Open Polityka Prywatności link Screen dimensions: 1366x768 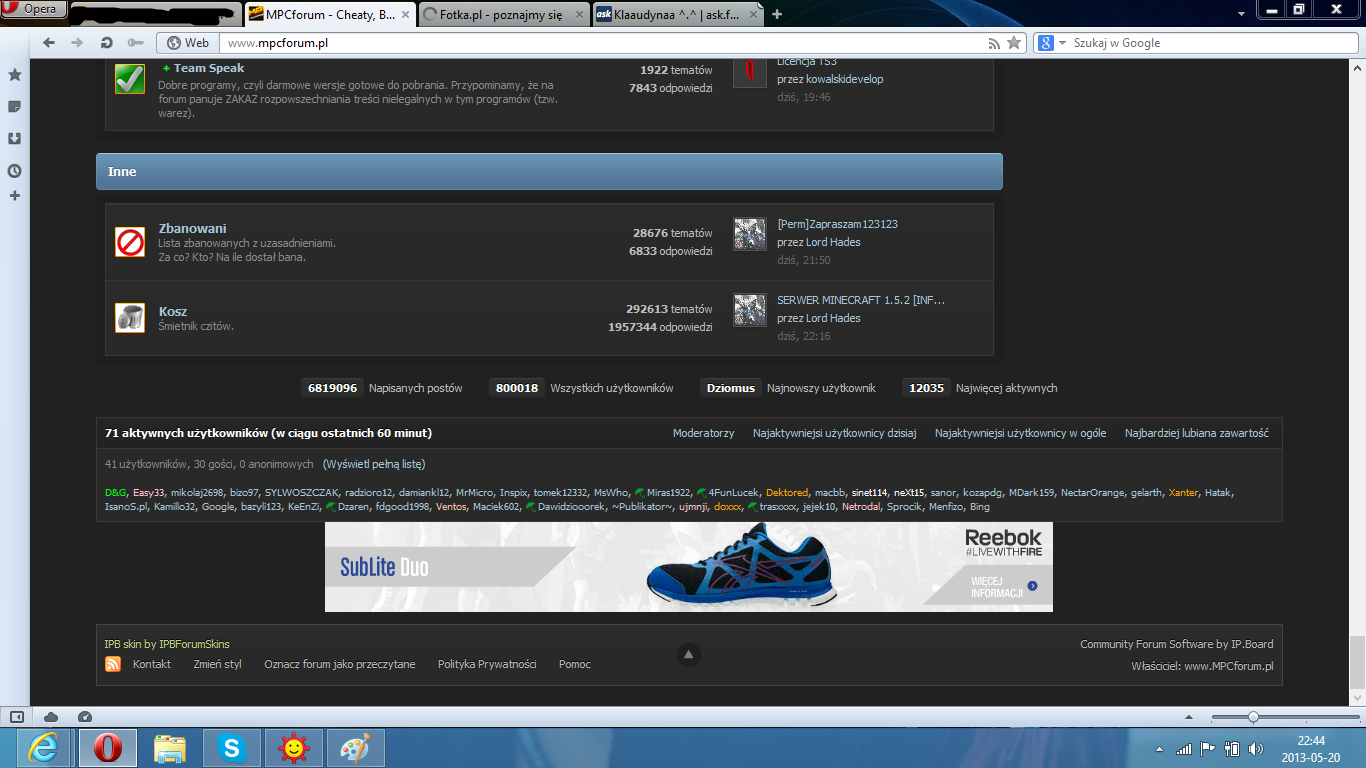pyautogui.click(x=487, y=664)
